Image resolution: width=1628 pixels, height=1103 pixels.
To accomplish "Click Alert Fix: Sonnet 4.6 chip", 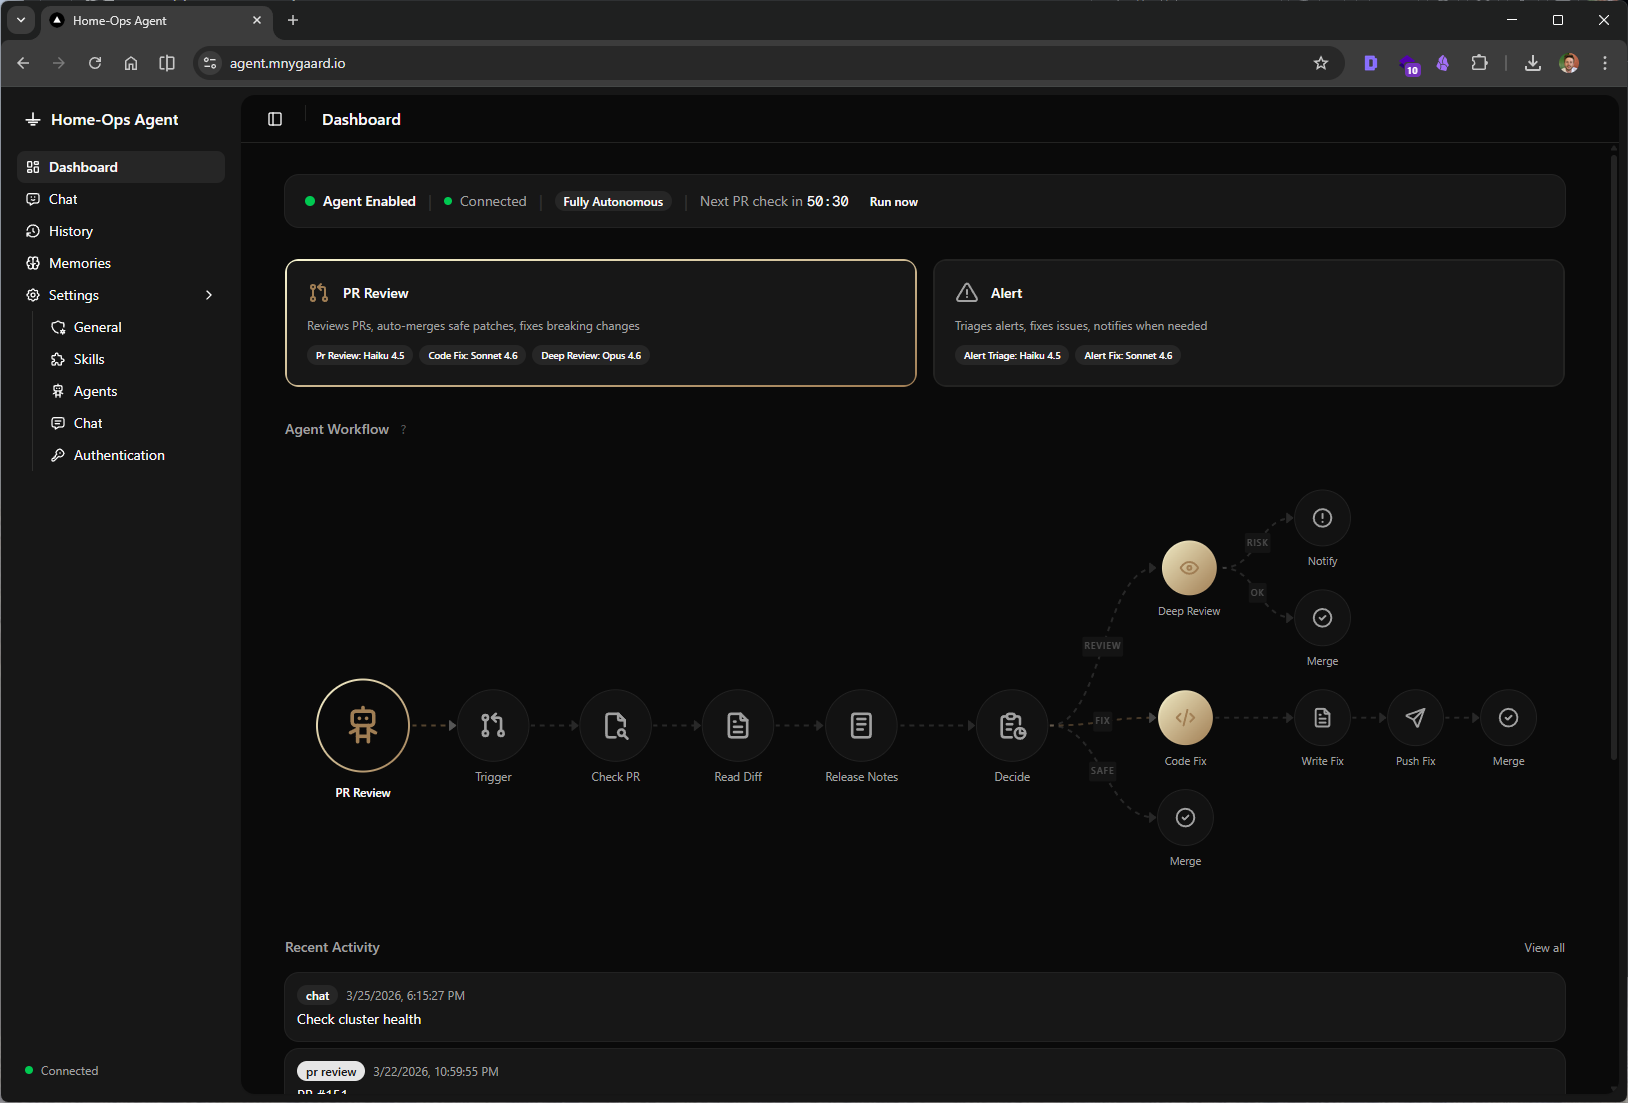I will click(1128, 356).
